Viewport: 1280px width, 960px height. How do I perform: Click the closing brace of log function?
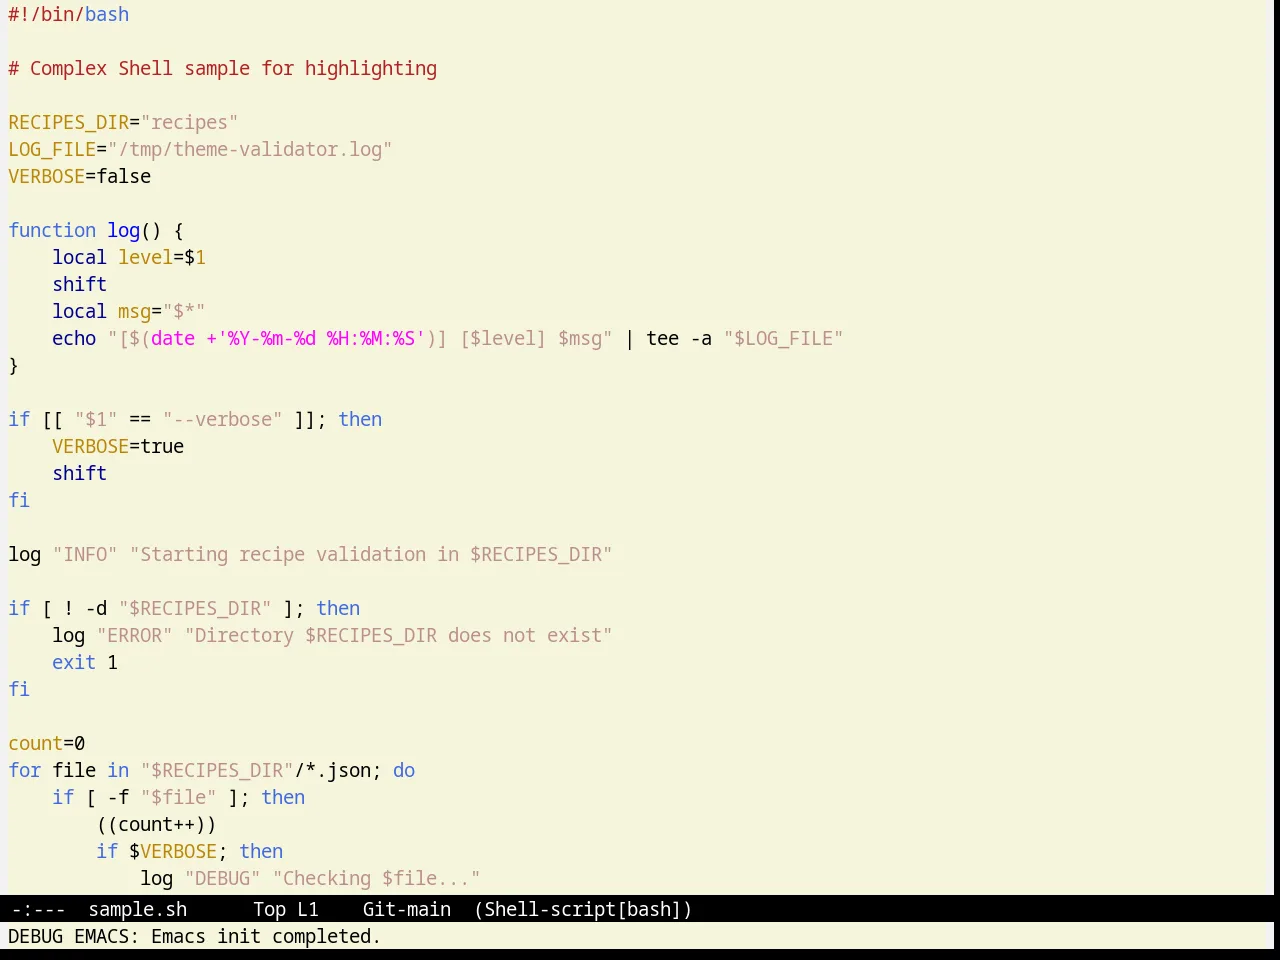14,366
